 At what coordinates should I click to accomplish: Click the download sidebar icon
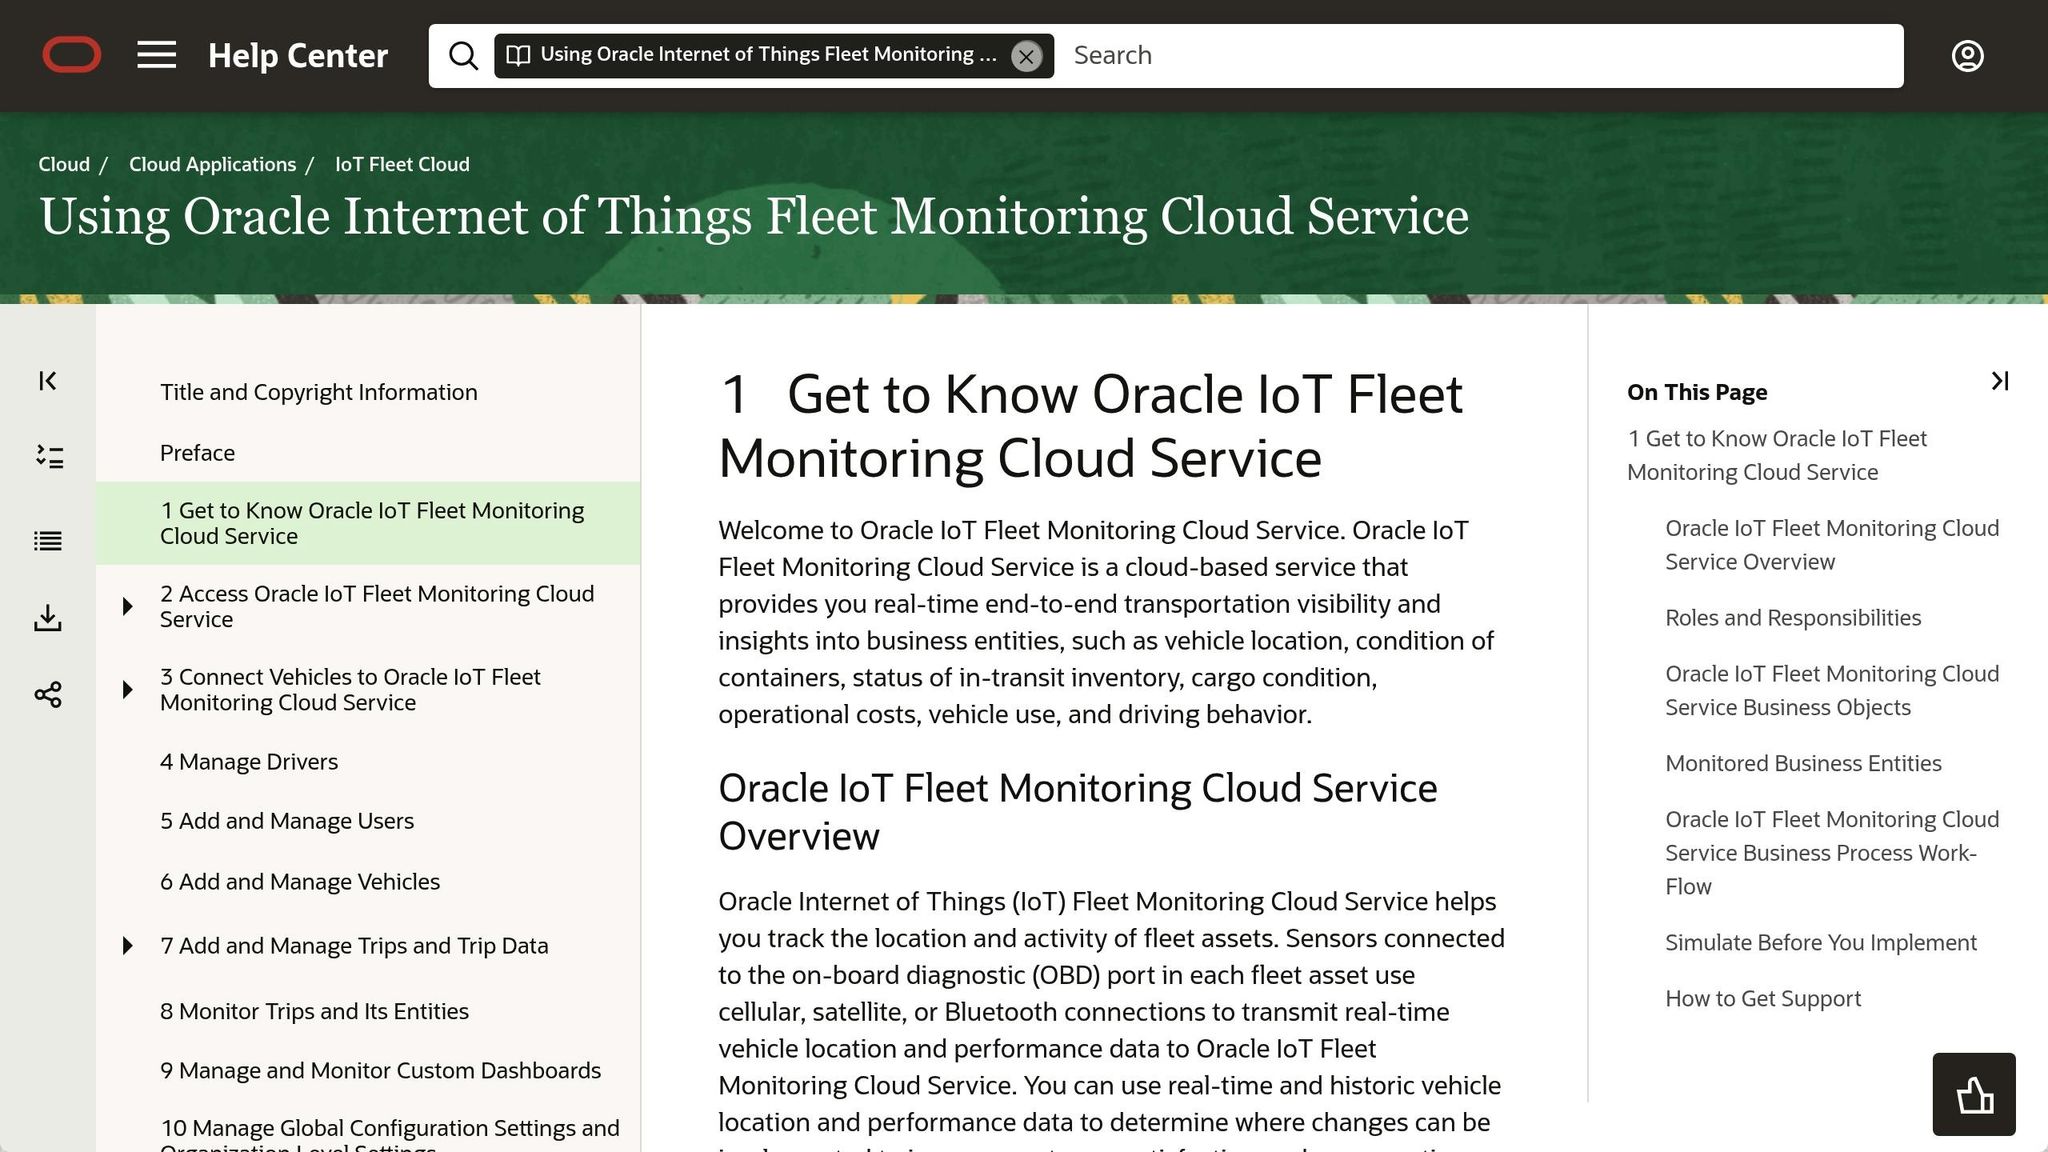(48, 618)
